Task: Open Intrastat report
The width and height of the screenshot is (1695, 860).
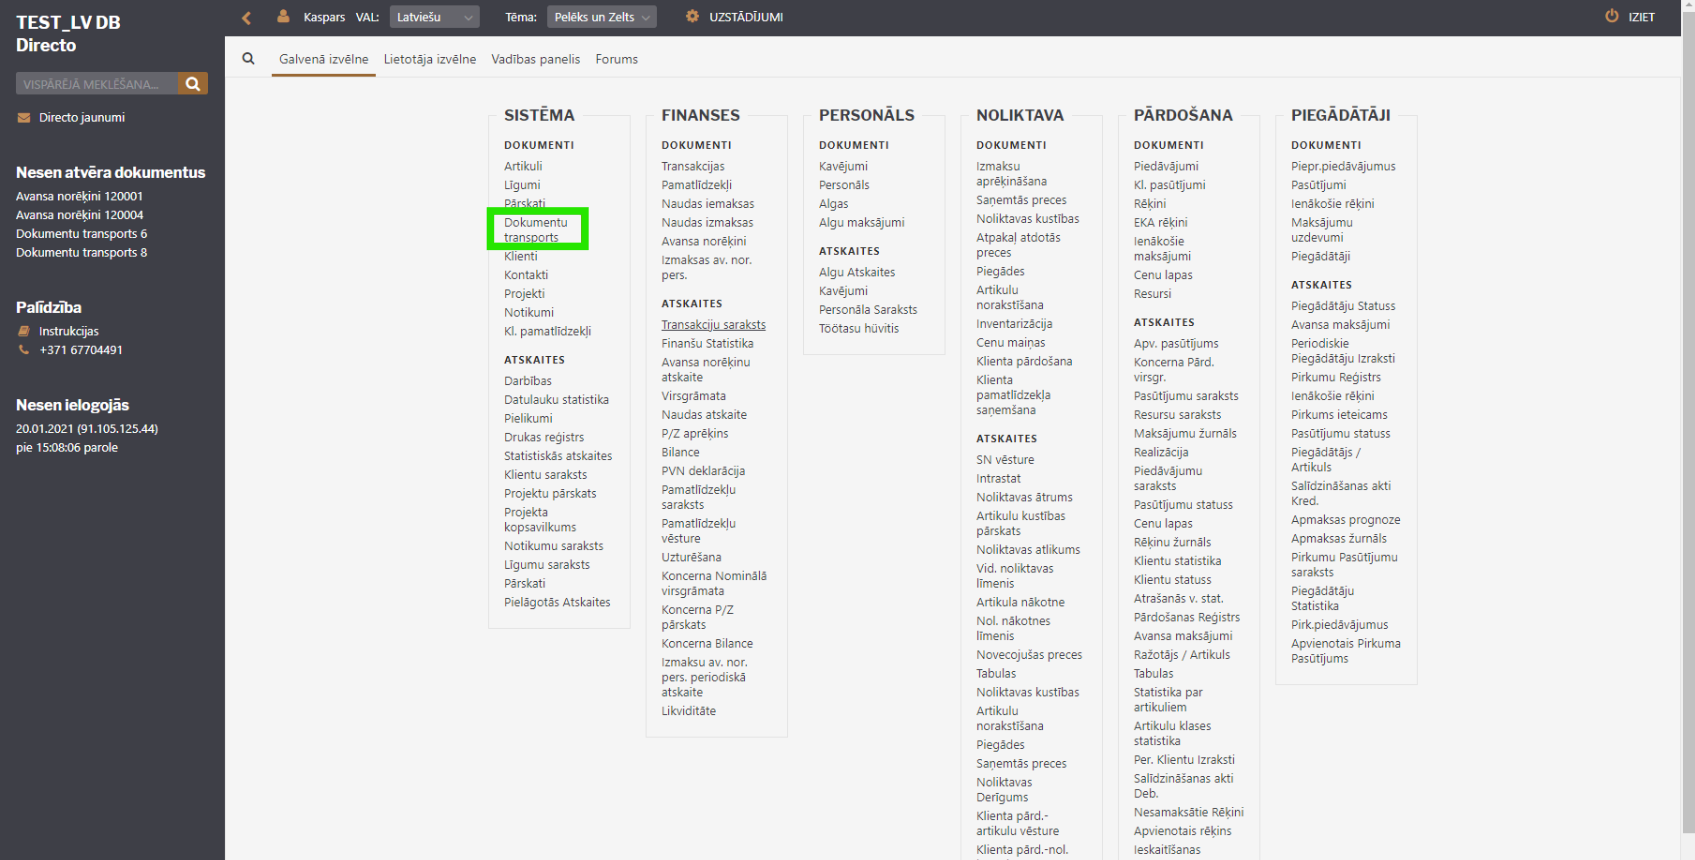Action: pos(998,479)
